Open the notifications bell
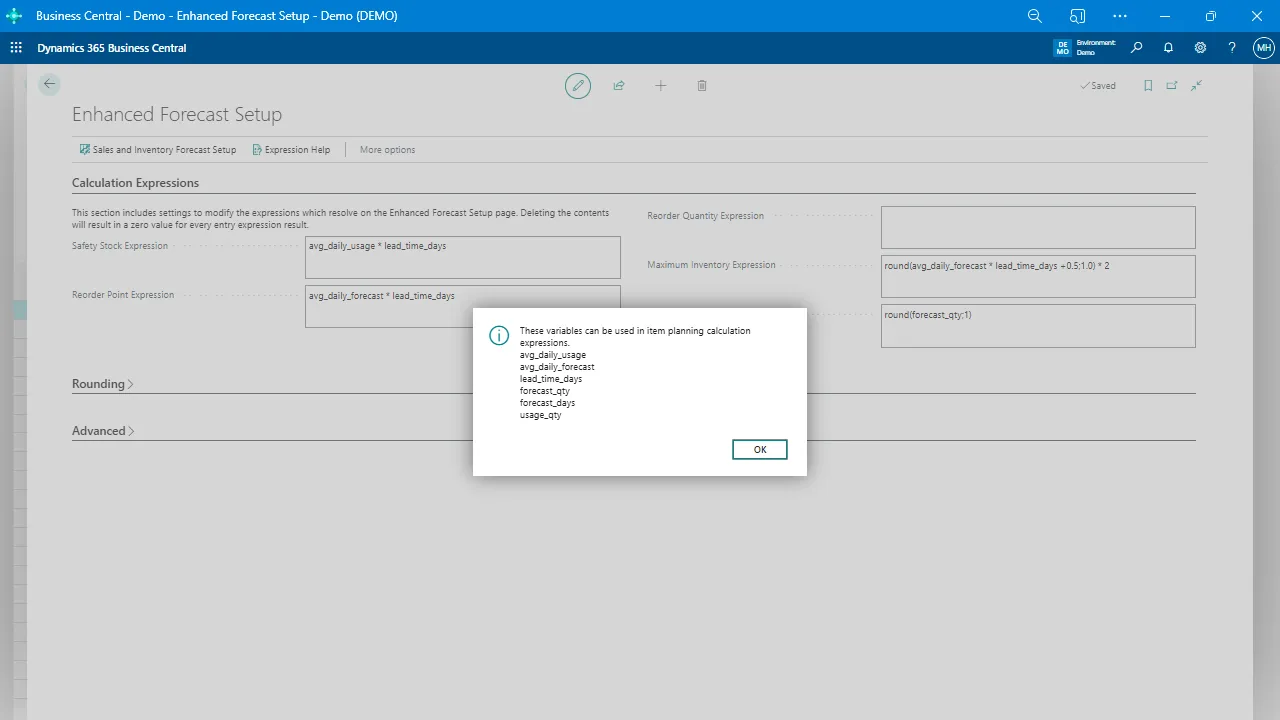This screenshot has height=720, width=1280. click(1168, 48)
